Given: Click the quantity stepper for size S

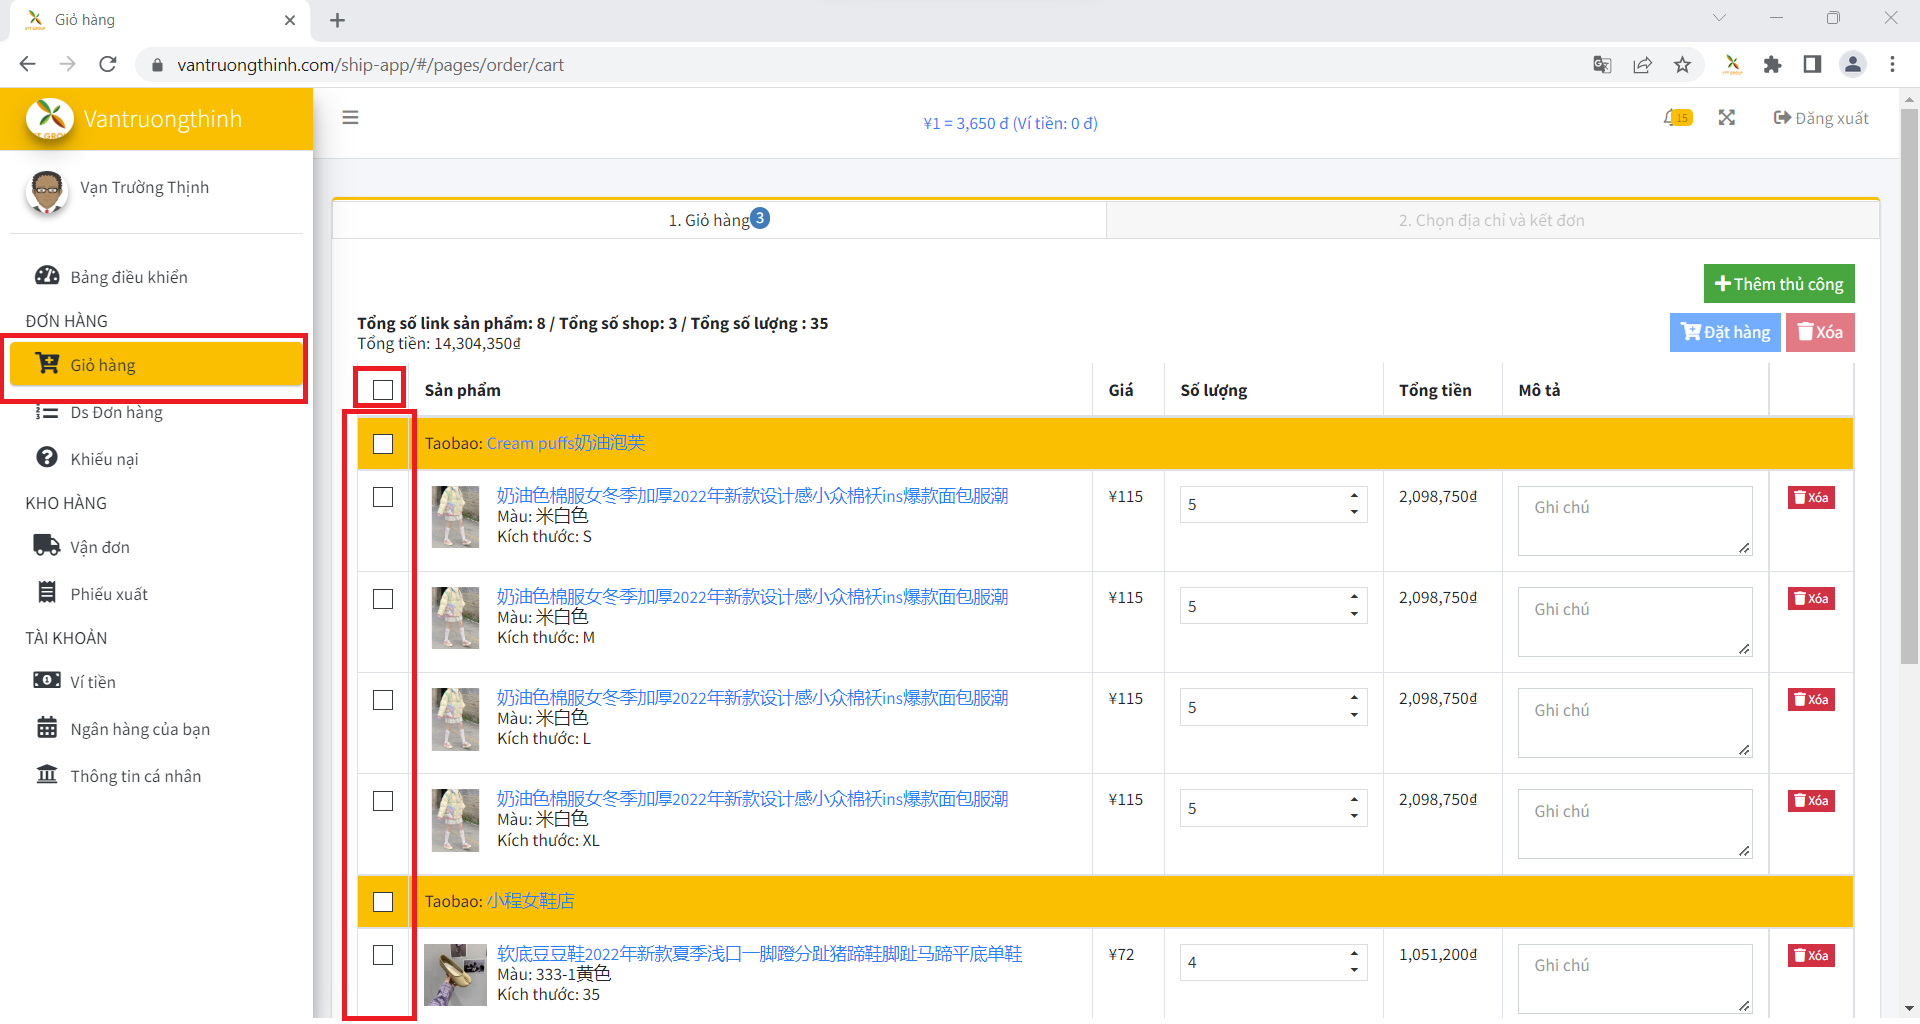Looking at the screenshot, I should (x=1354, y=504).
